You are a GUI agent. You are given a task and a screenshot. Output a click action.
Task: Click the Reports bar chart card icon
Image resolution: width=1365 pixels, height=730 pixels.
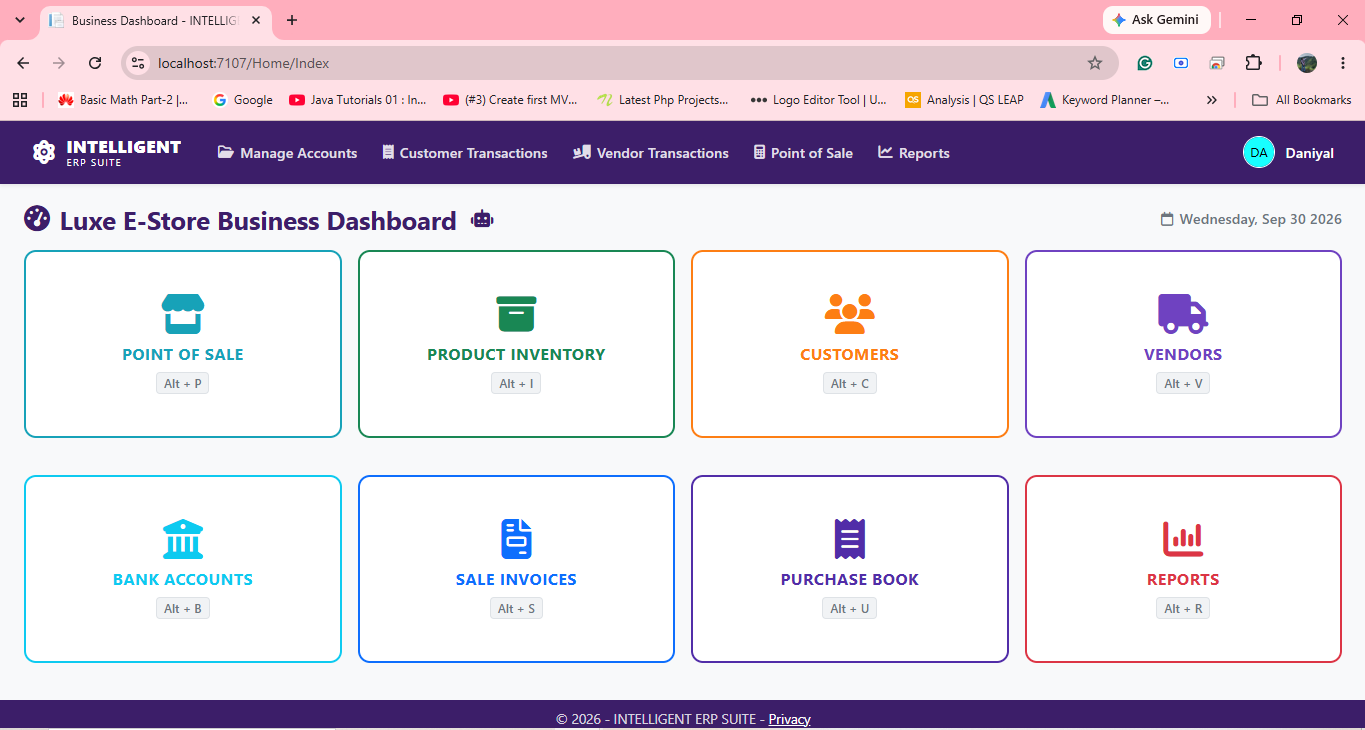(1183, 539)
